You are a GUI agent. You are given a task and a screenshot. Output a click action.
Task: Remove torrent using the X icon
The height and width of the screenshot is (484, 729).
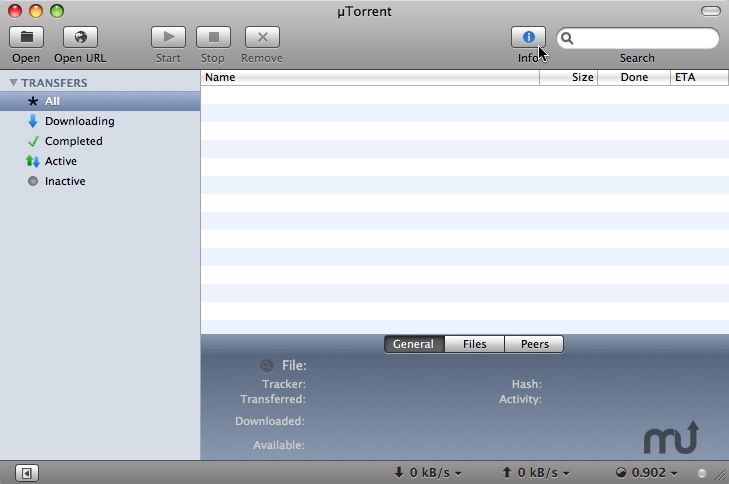tap(262, 37)
